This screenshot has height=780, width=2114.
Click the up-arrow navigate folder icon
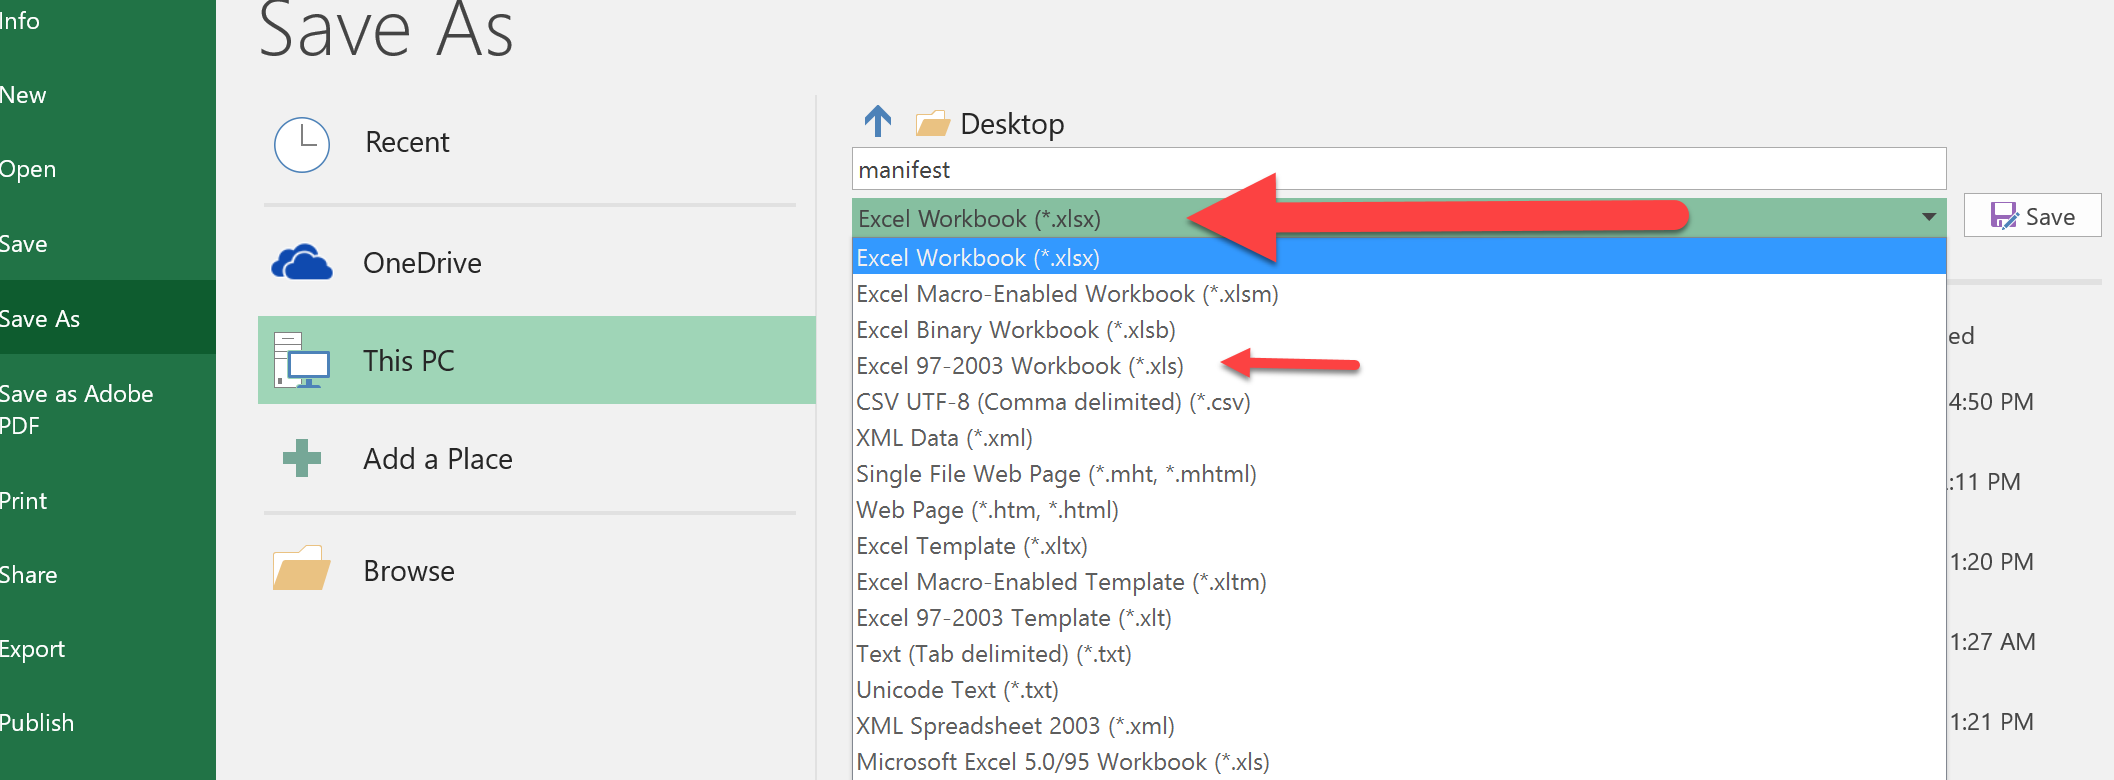click(x=878, y=122)
